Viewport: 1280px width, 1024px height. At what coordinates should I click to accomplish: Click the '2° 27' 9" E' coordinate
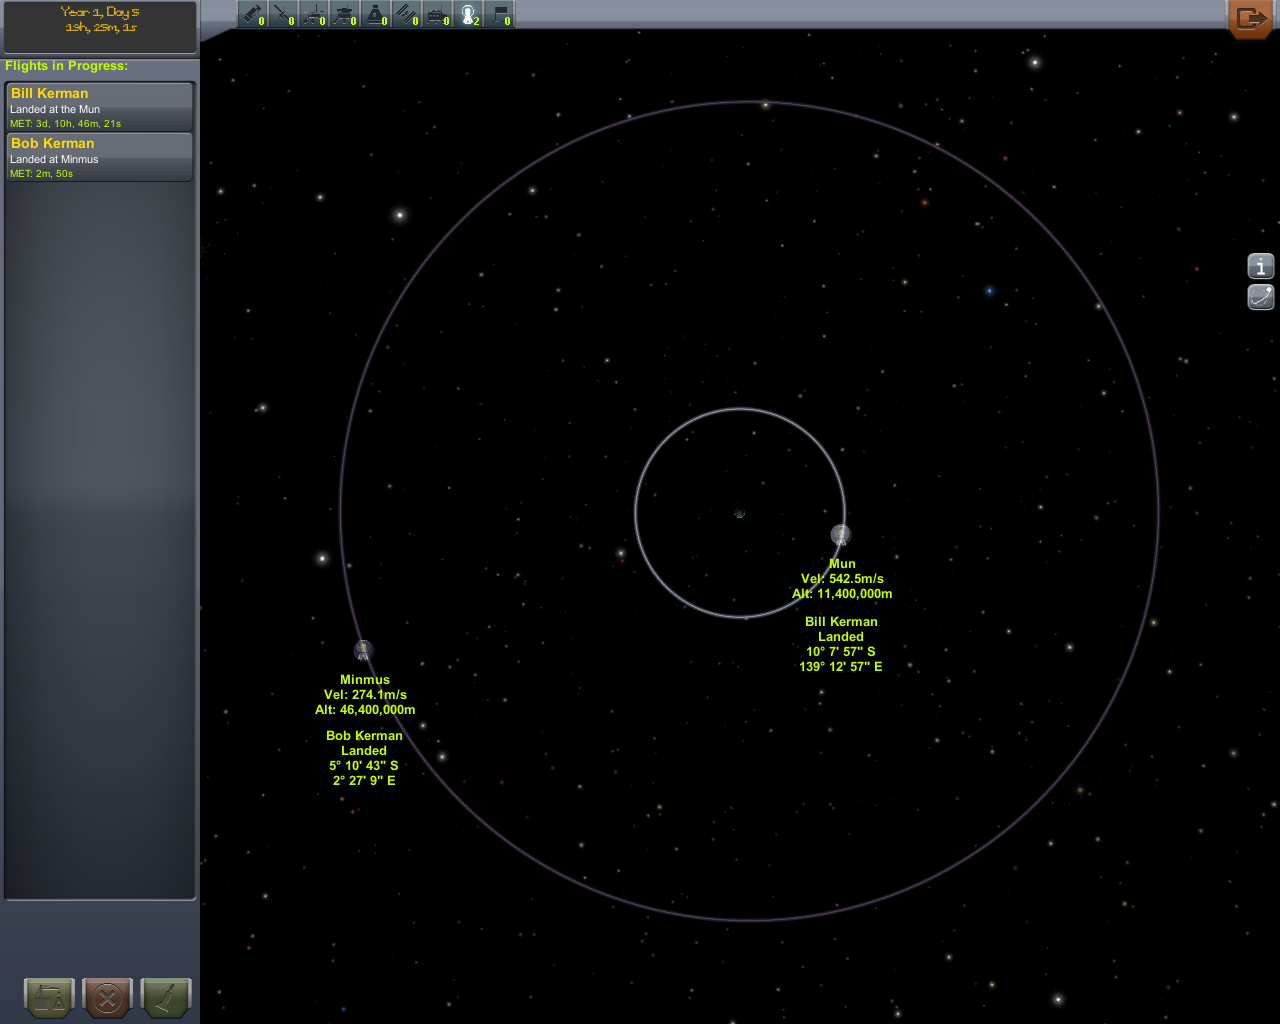point(364,781)
